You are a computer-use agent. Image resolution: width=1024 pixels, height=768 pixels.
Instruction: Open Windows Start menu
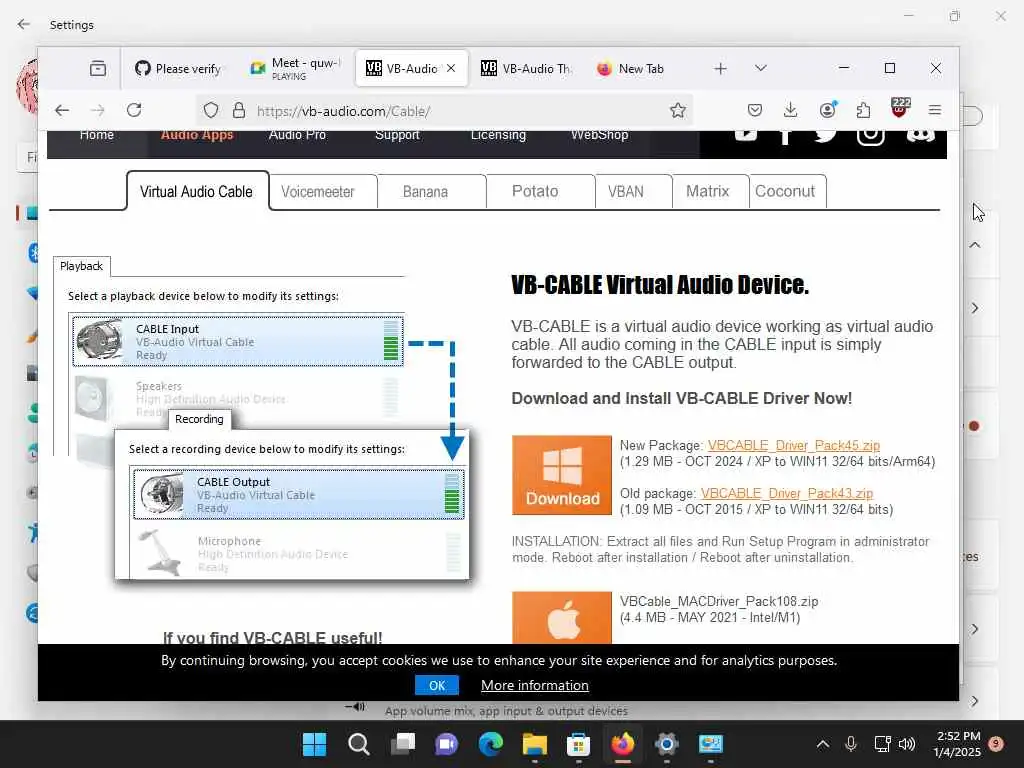(x=314, y=744)
